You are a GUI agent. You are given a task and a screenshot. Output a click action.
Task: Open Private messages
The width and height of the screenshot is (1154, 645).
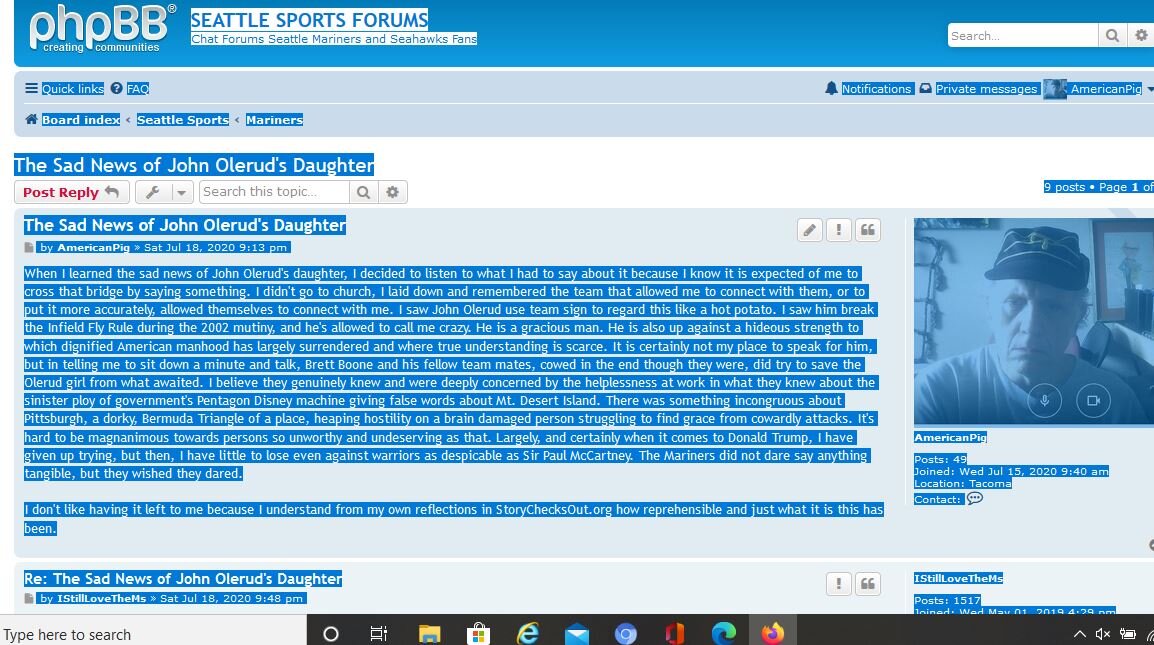(x=986, y=88)
